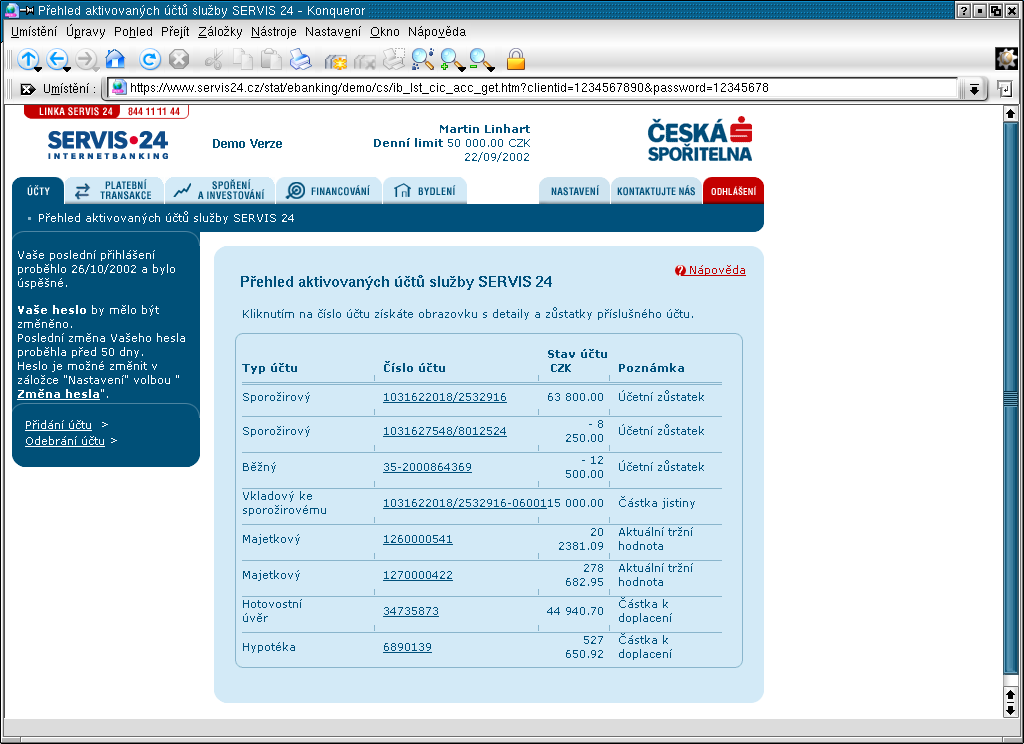Expand the location history dropdown arrow
This screenshot has width=1024, height=744.
pyautogui.click(x=974, y=89)
